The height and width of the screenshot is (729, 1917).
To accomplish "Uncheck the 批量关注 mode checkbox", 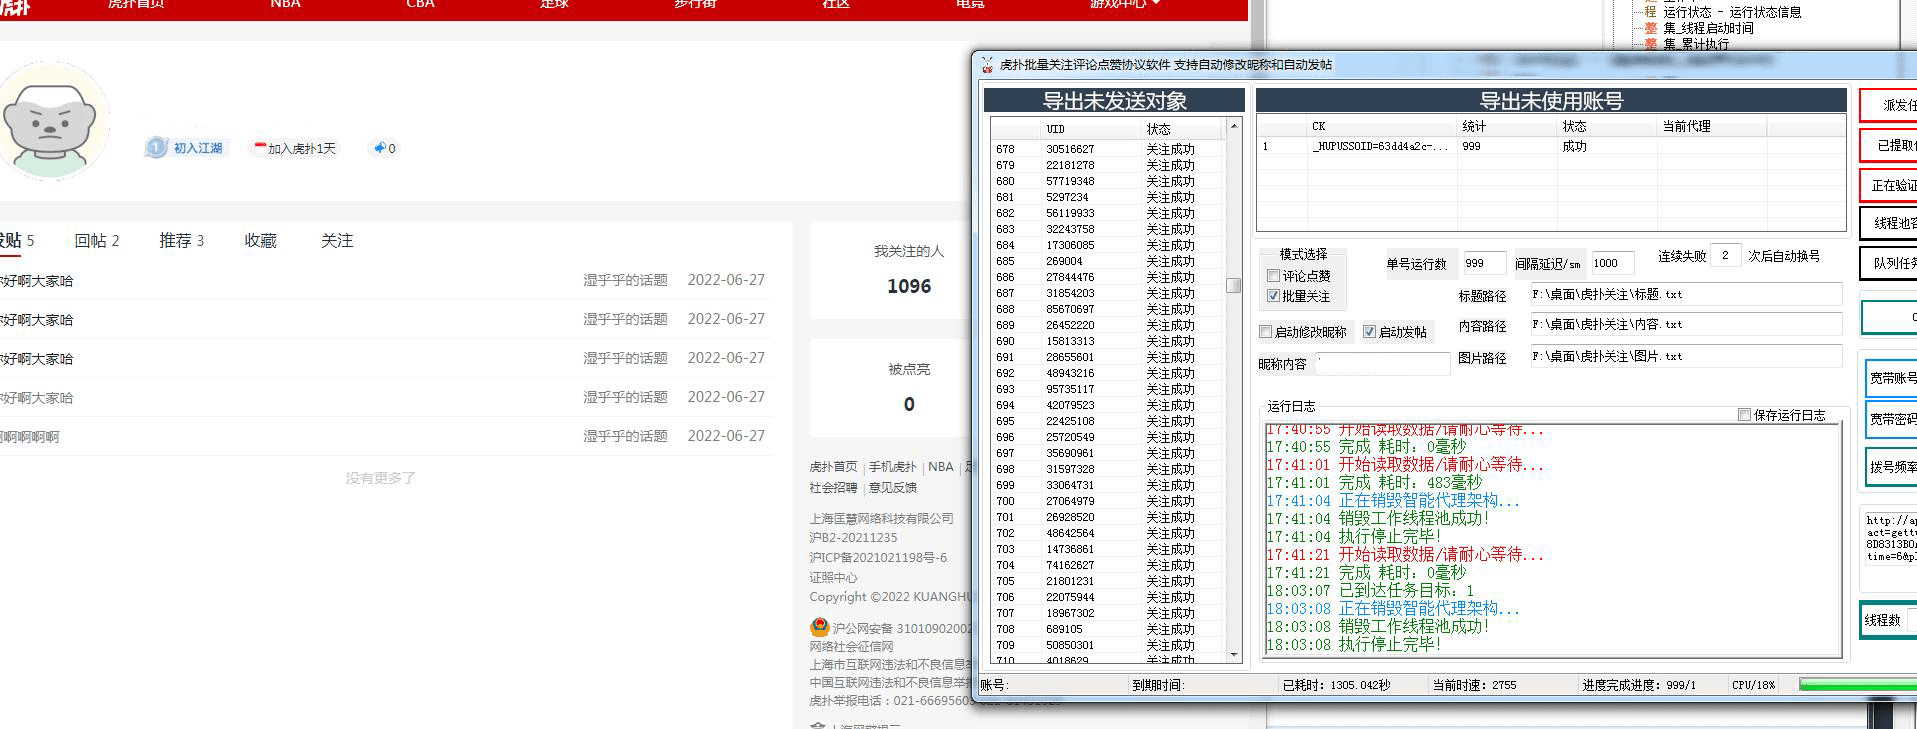I will pyautogui.click(x=1273, y=296).
